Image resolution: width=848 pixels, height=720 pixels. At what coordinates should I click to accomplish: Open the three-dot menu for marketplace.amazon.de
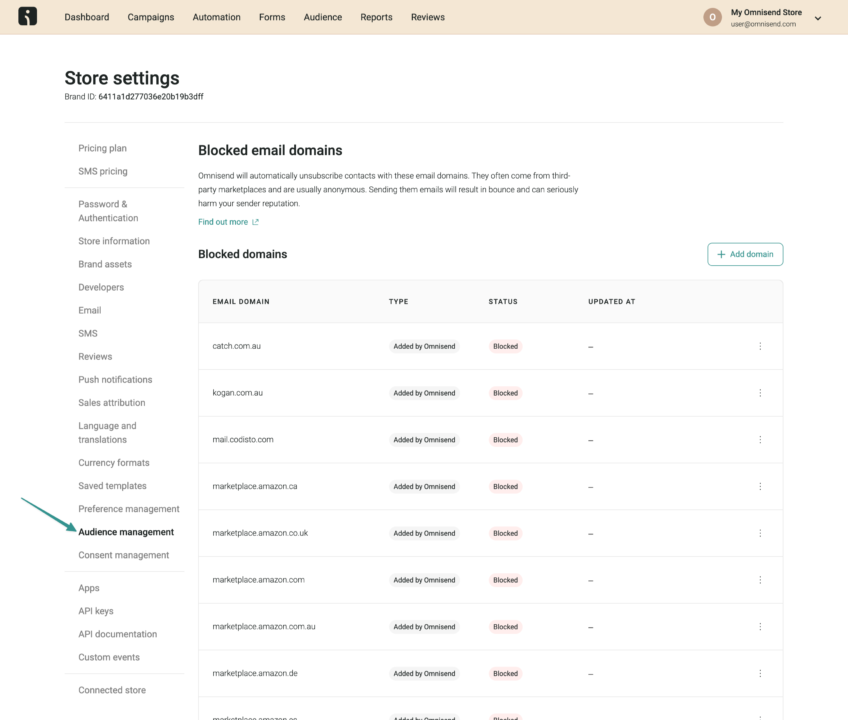click(760, 673)
